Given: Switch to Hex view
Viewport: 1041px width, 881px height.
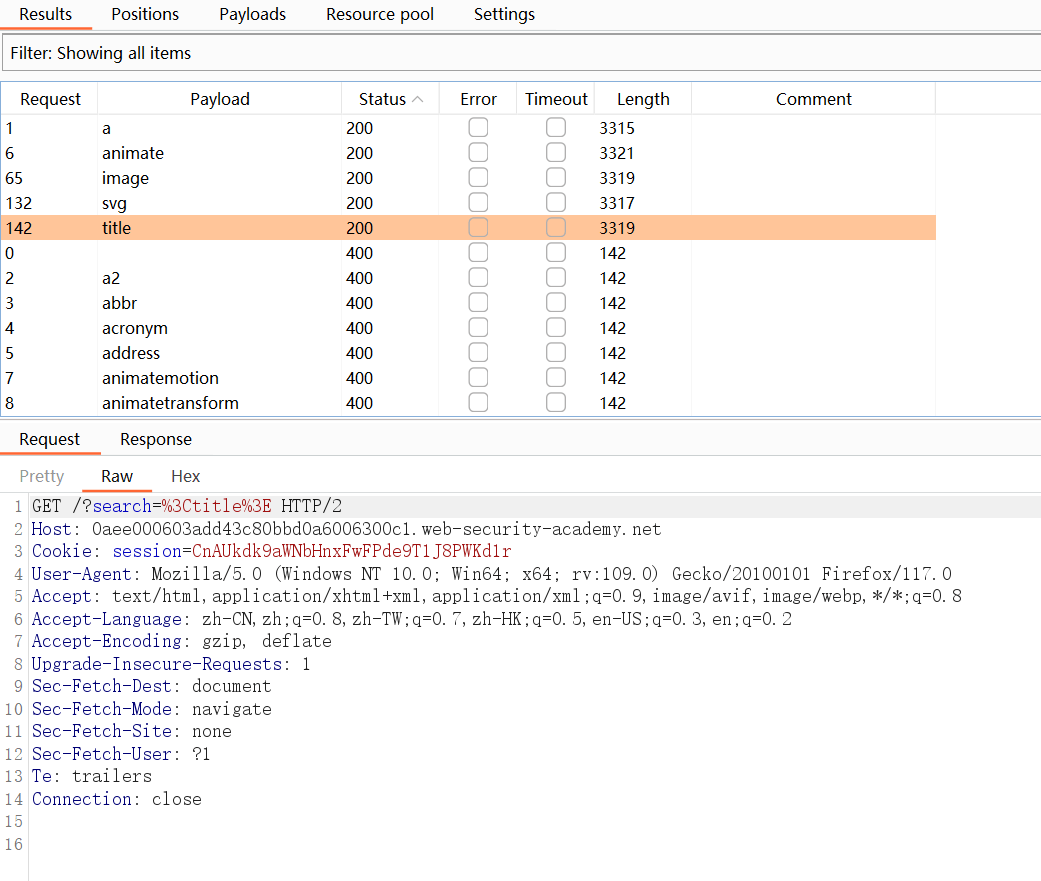Looking at the screenshot, I should [185, 476].
